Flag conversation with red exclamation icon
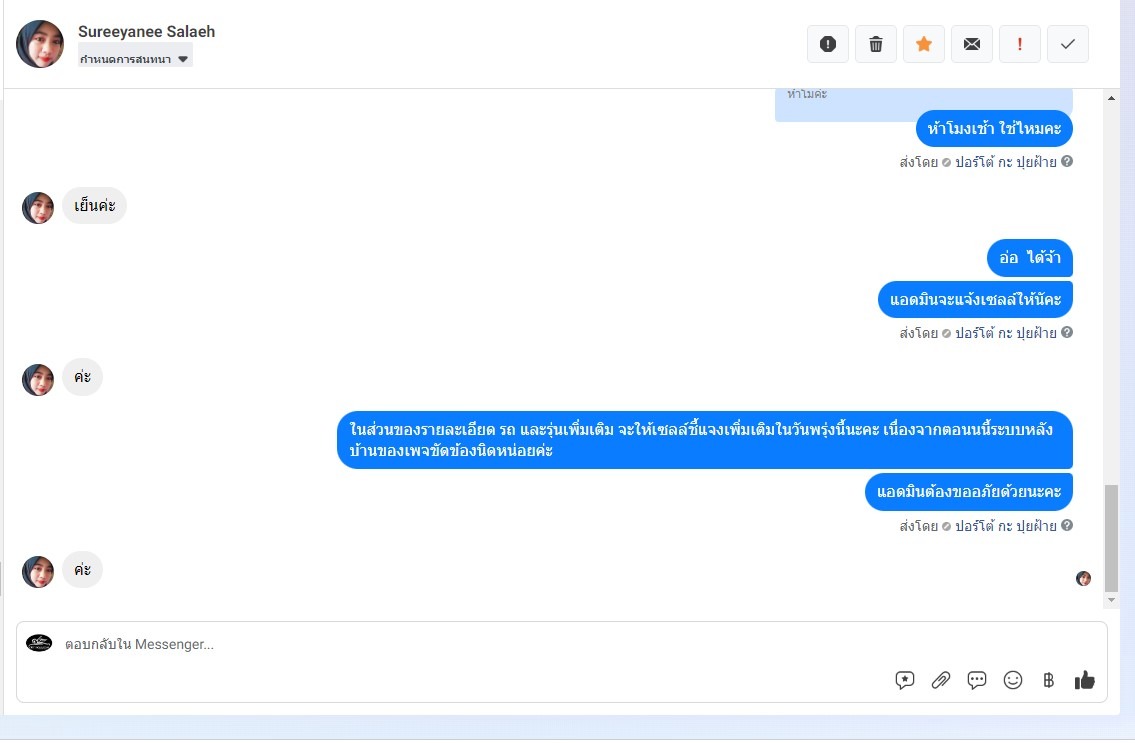 1020,44
